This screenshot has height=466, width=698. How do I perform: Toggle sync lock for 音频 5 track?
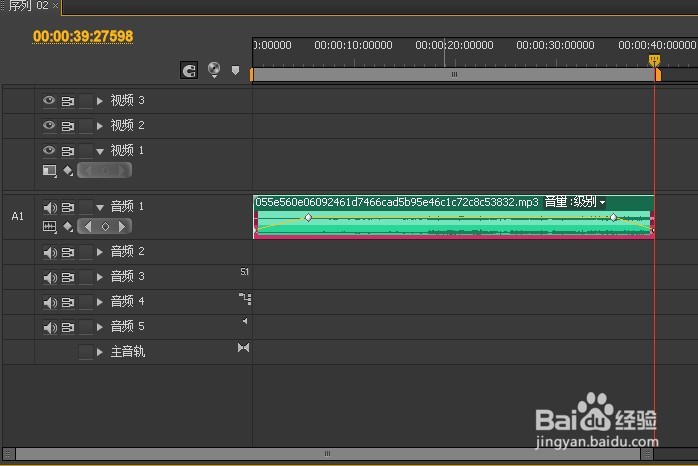(x=68, y=328)
